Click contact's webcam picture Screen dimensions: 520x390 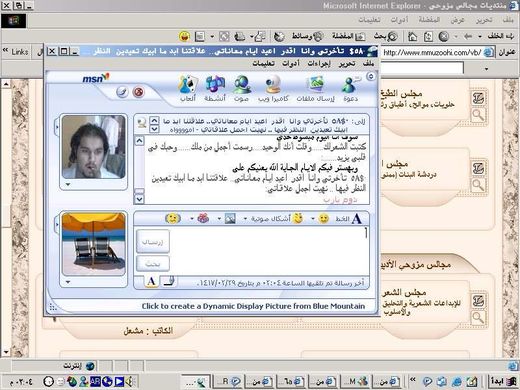tap(94, 147)
